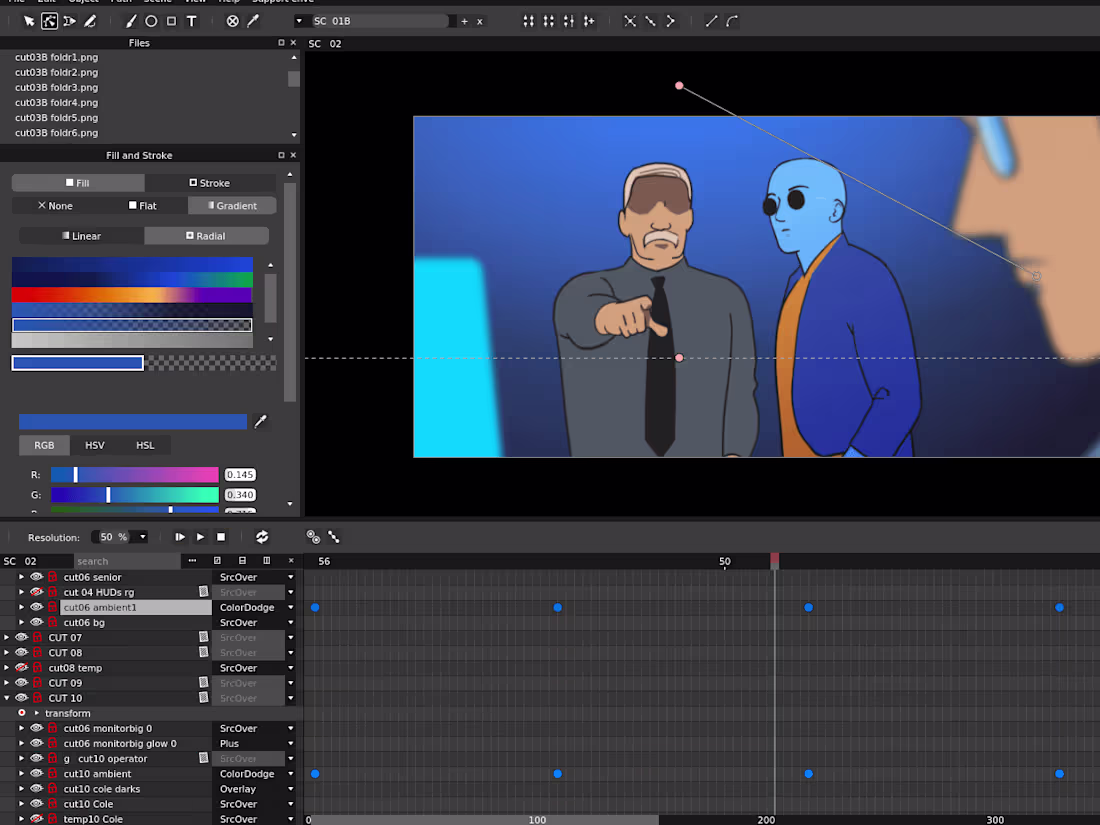Toggle visibility of the cut10 ambient layer
1100x825 pixels.
[35, 773]
